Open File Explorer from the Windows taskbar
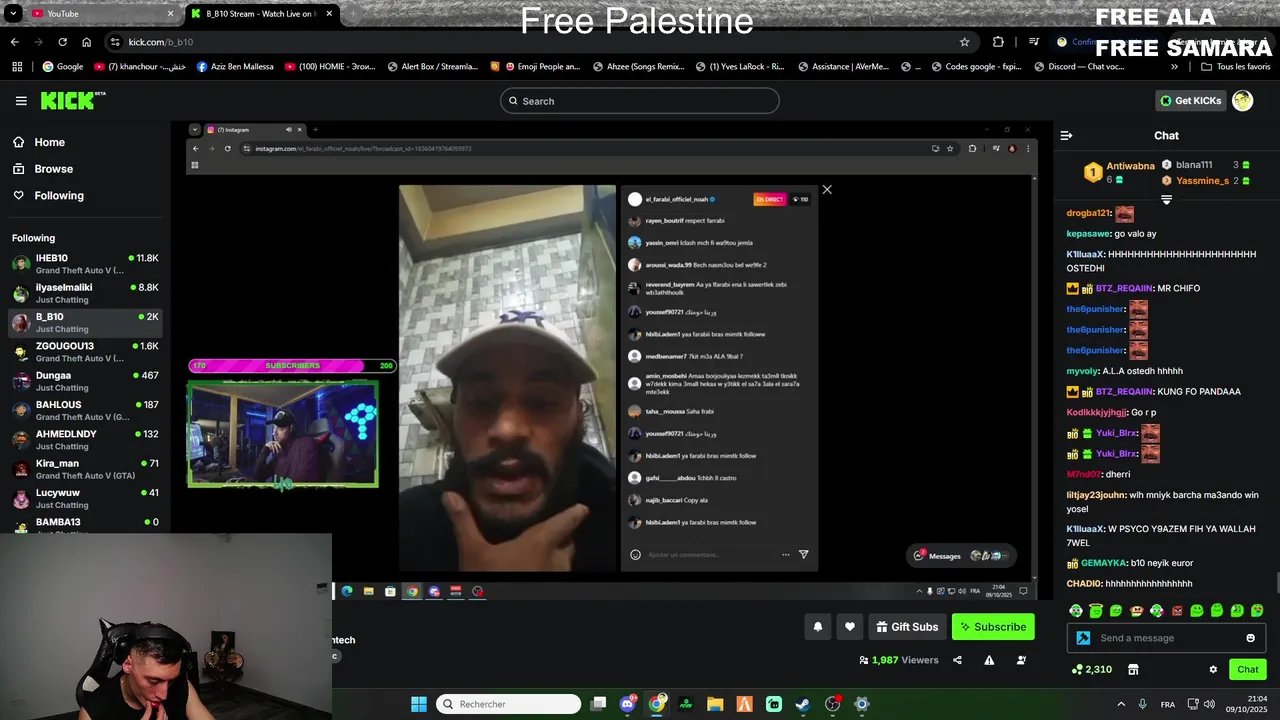This screenshot has width=1280, height=720. pos(715,704)
